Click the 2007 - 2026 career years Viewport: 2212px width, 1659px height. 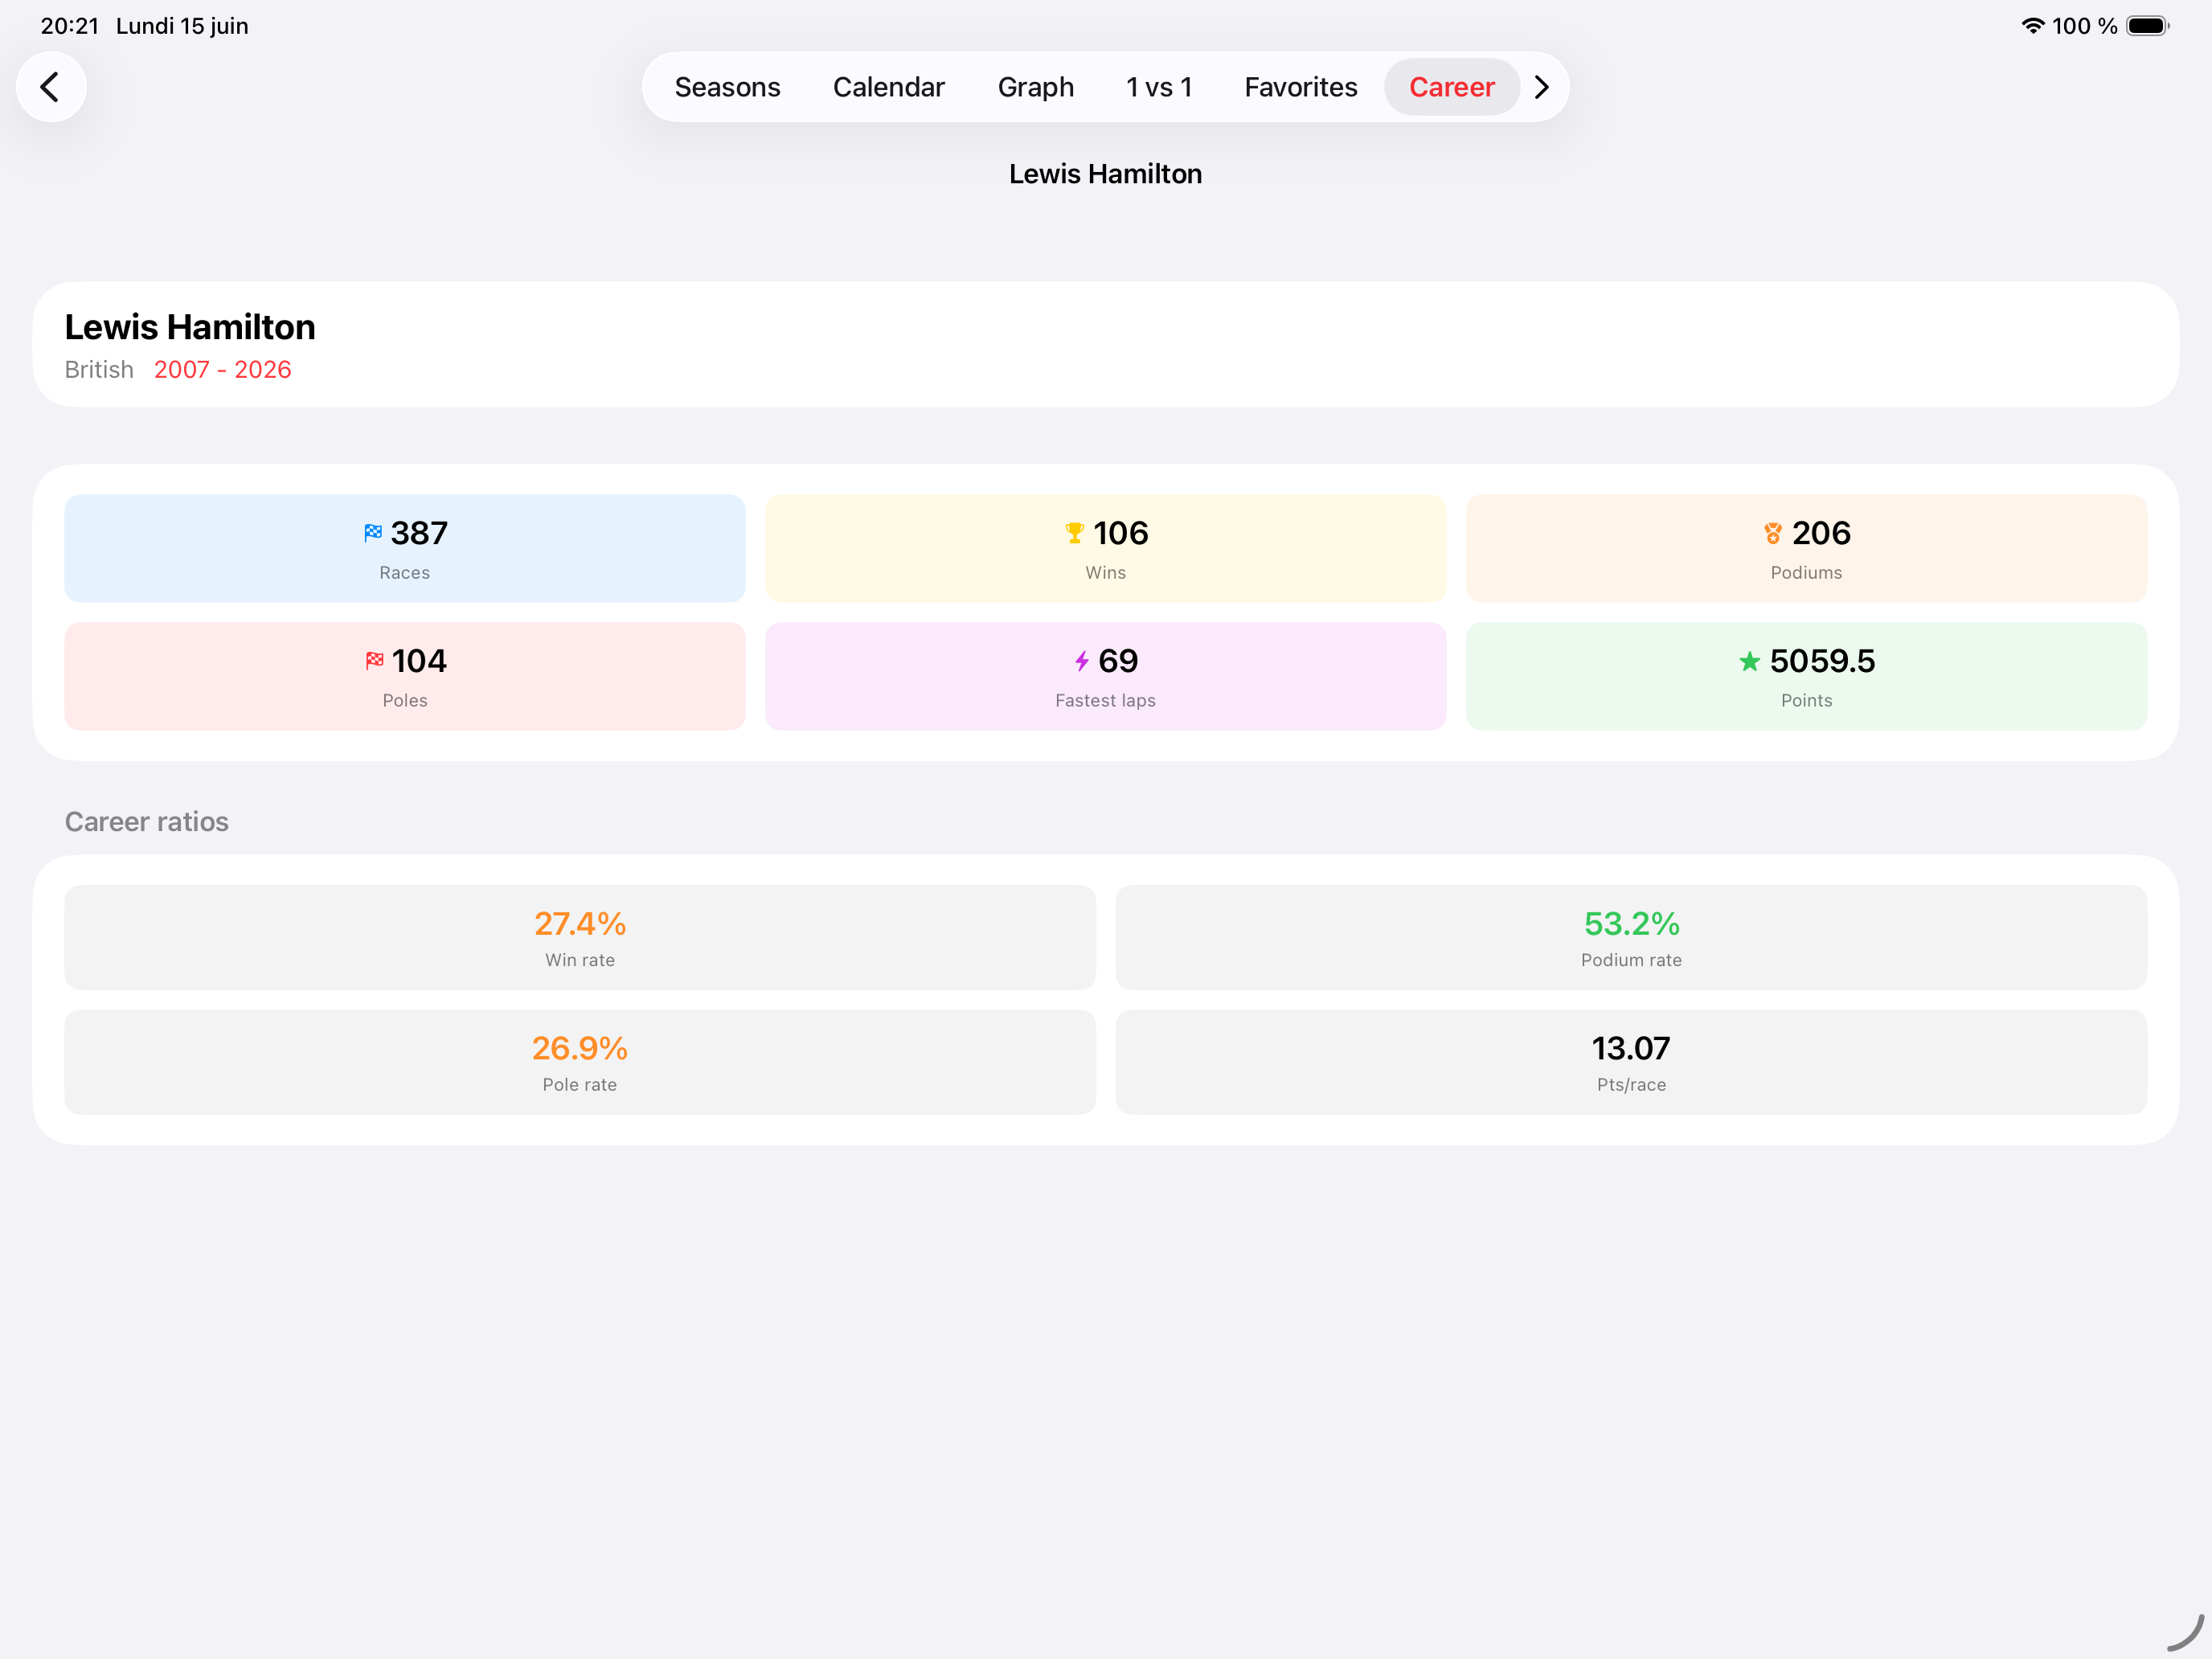point(222,370)
